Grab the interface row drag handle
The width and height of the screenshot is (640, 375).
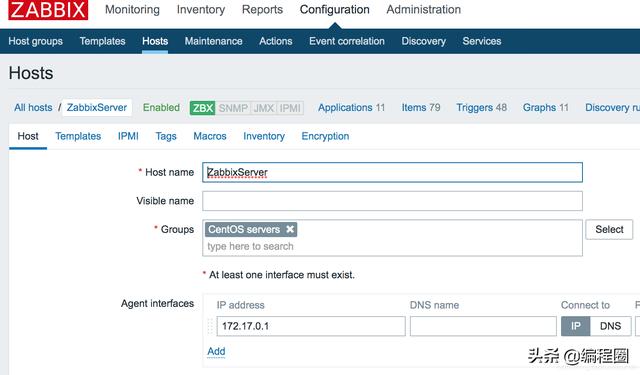211,326
